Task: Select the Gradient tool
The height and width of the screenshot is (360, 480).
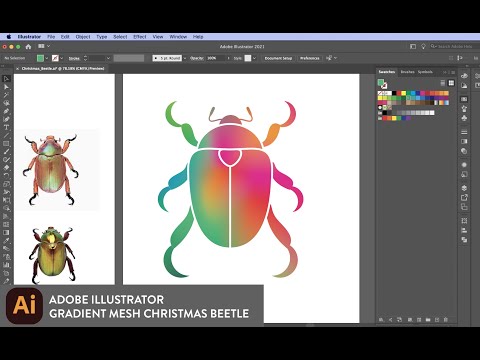Action: tap(6, 232)
